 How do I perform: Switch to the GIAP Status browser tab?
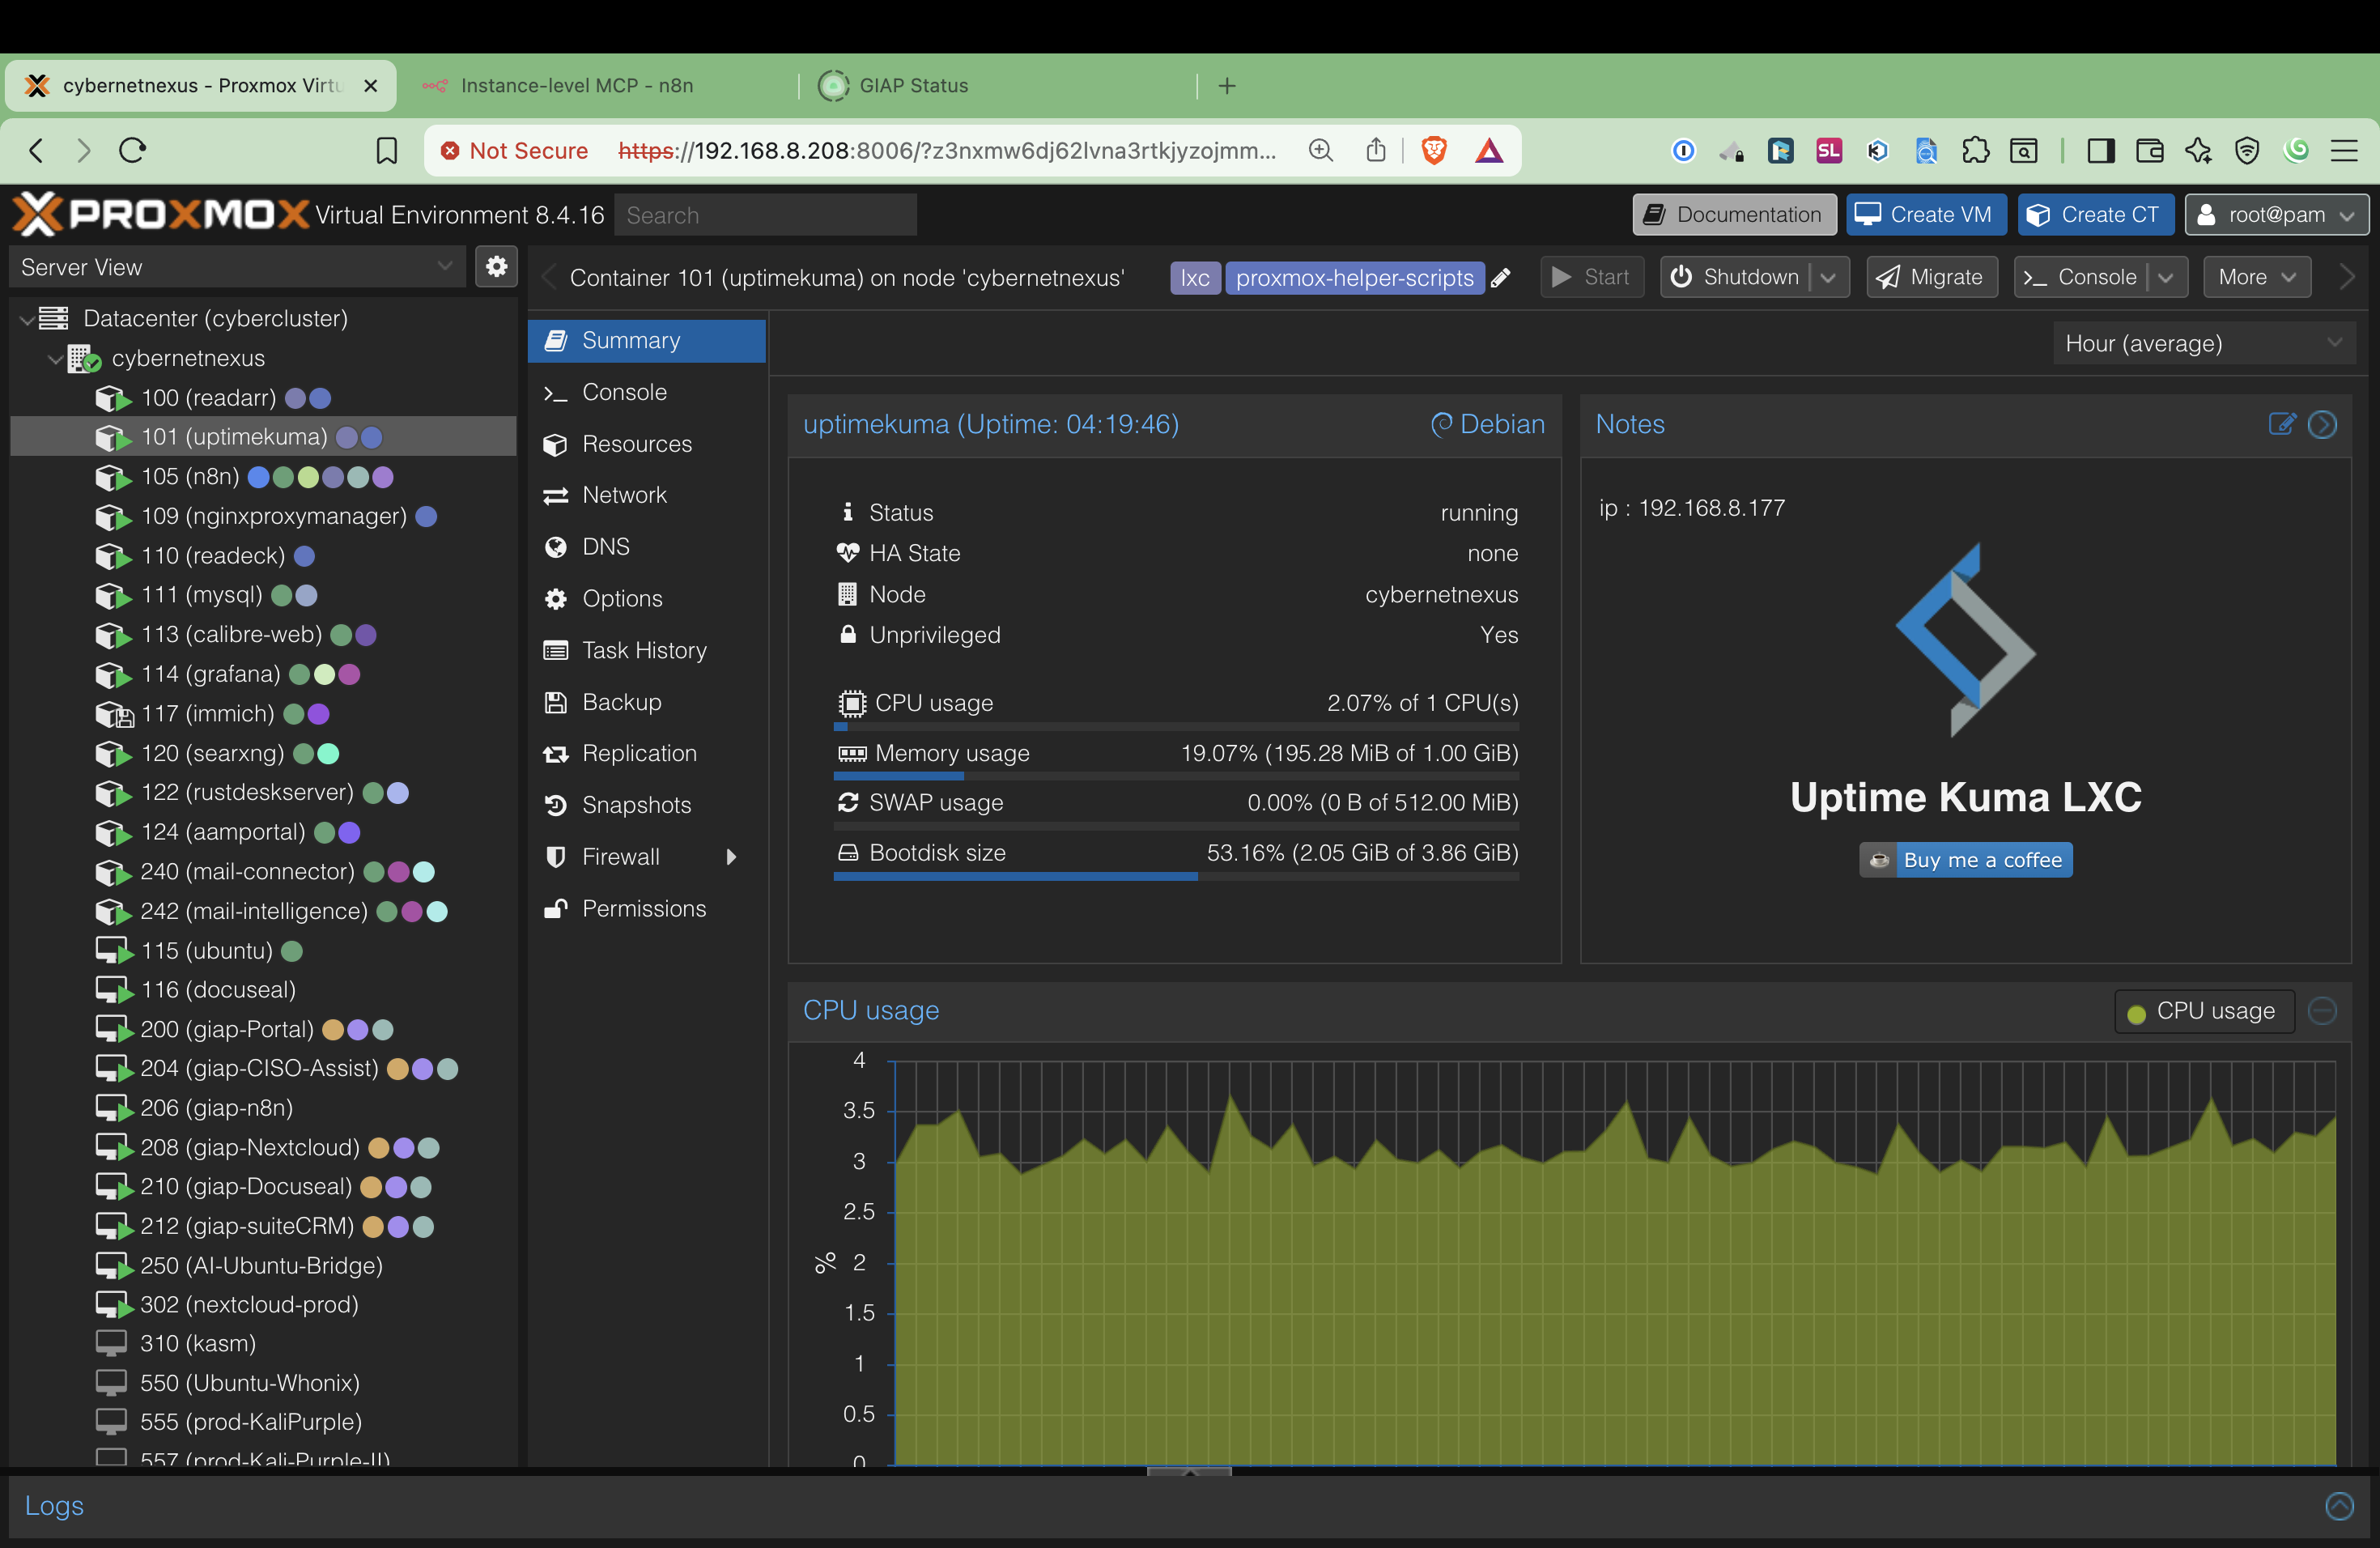pyautogui.click(x=913, y=86)
